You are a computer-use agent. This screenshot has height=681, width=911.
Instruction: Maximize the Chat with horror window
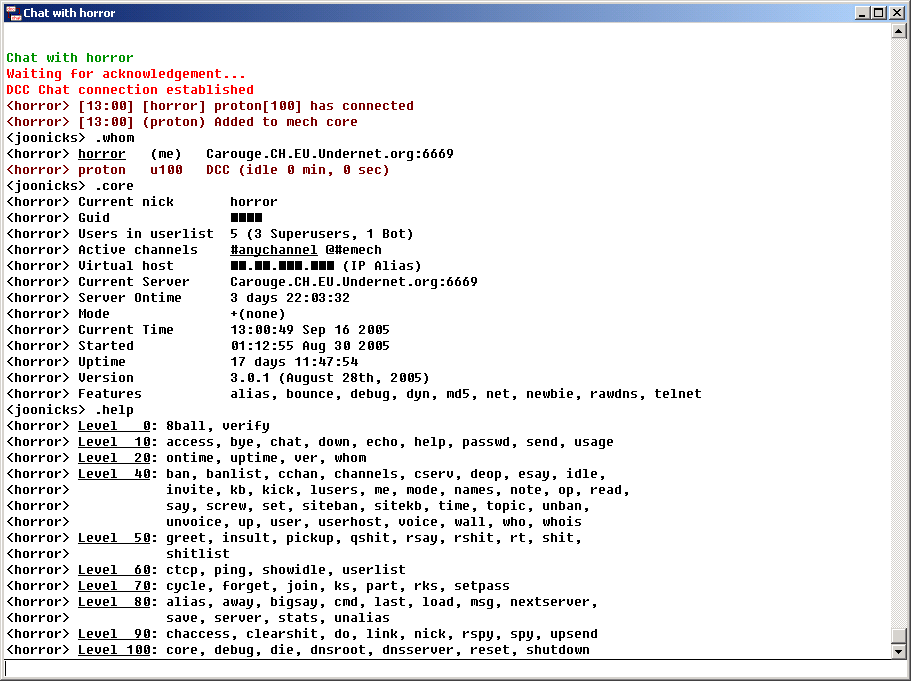tap(879, 13)
